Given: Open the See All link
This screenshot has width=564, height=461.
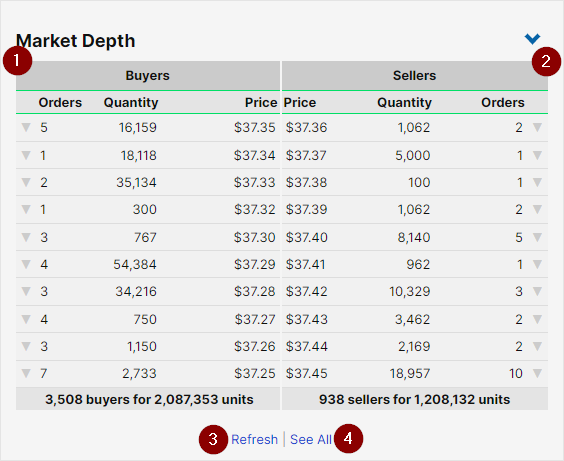Looking at the screenshot, I should [311, 439].
